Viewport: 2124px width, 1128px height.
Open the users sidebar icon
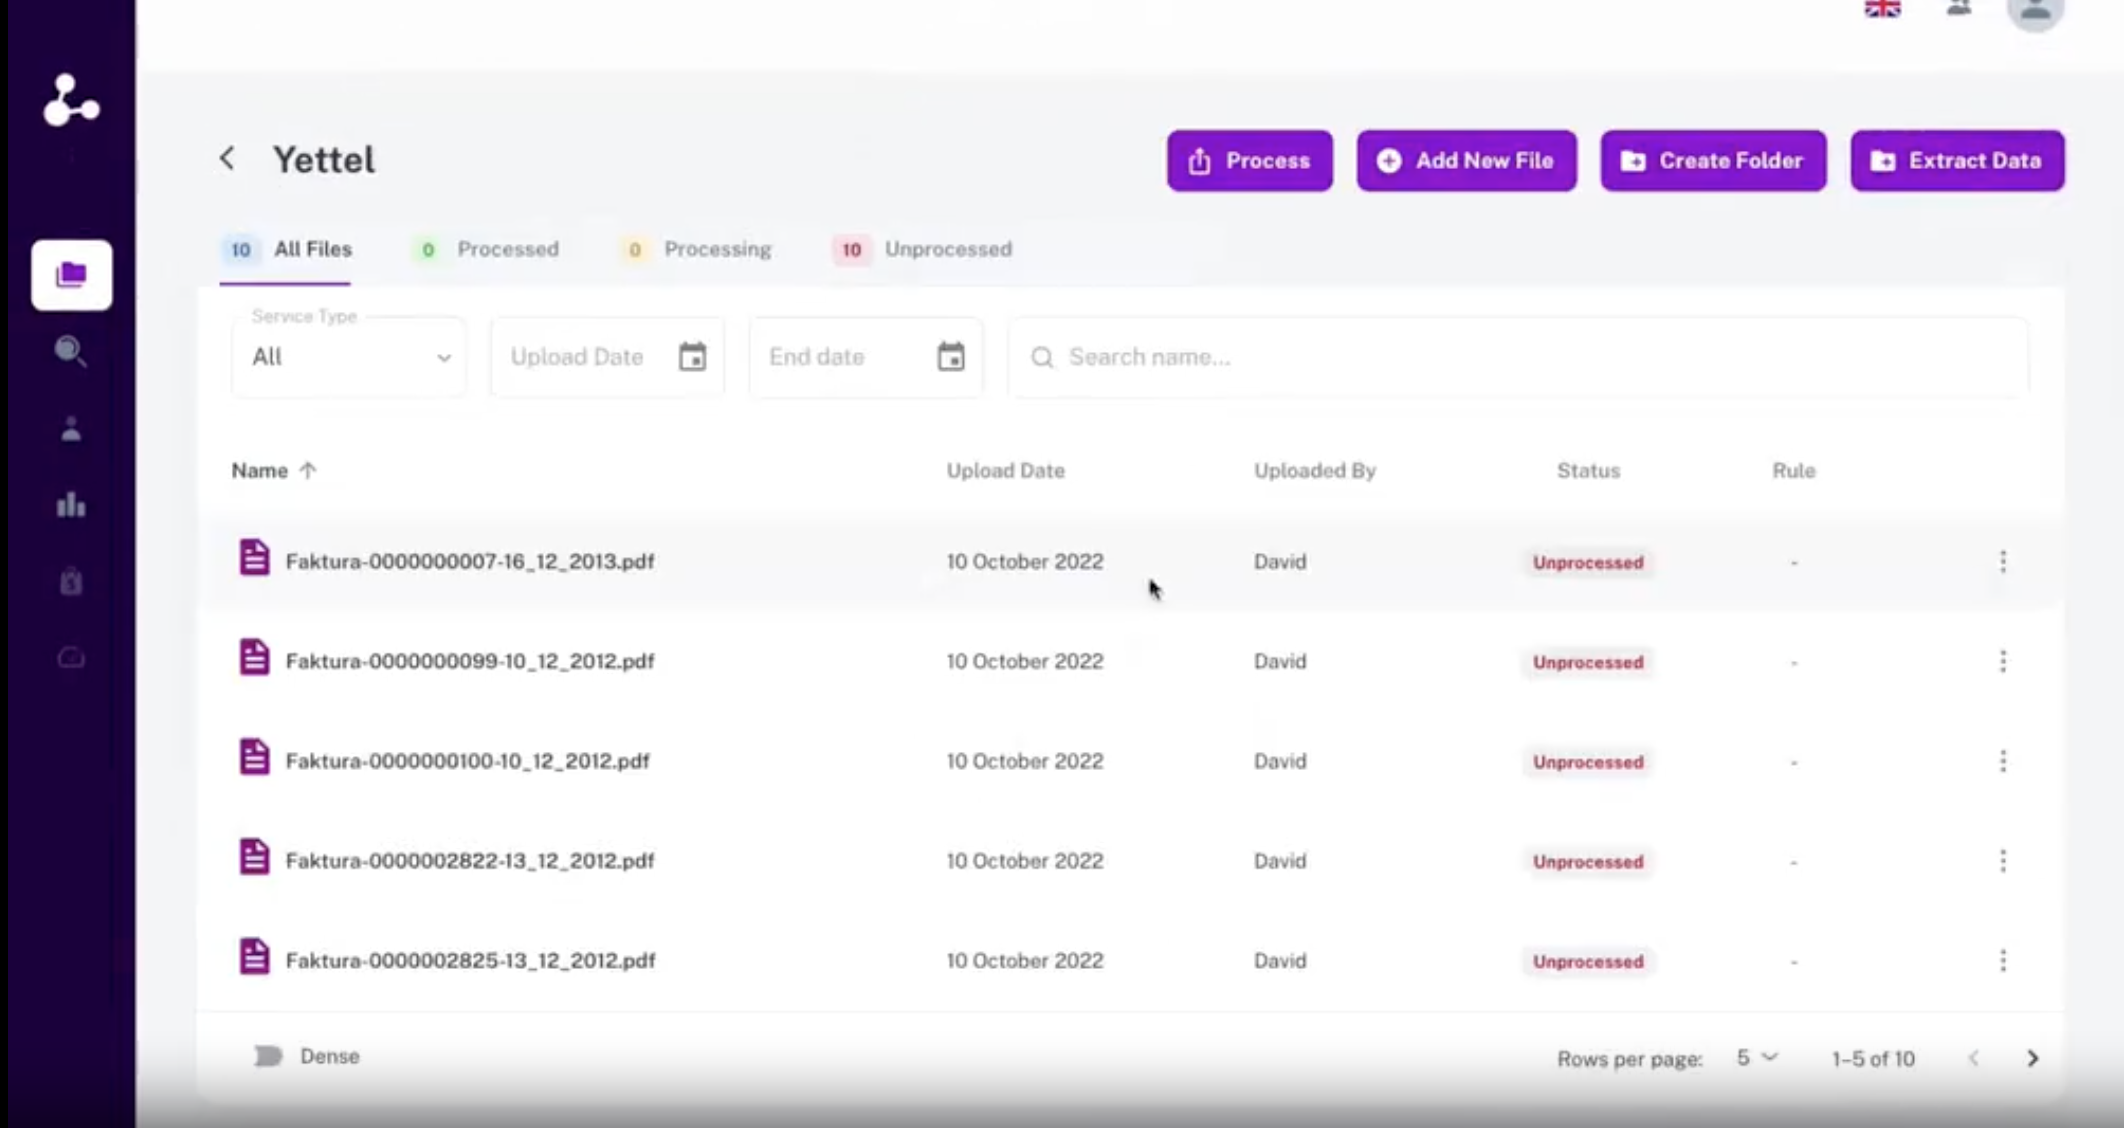[70, 429]
